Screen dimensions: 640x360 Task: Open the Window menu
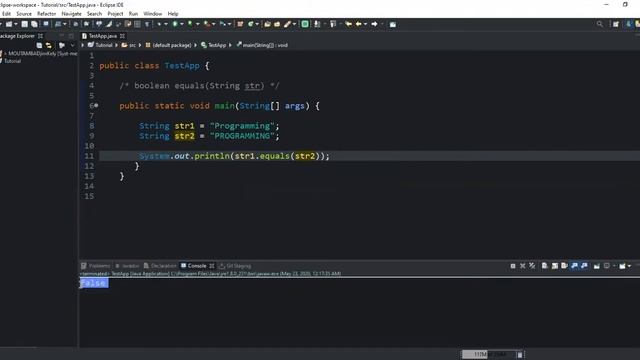point(152,14)
